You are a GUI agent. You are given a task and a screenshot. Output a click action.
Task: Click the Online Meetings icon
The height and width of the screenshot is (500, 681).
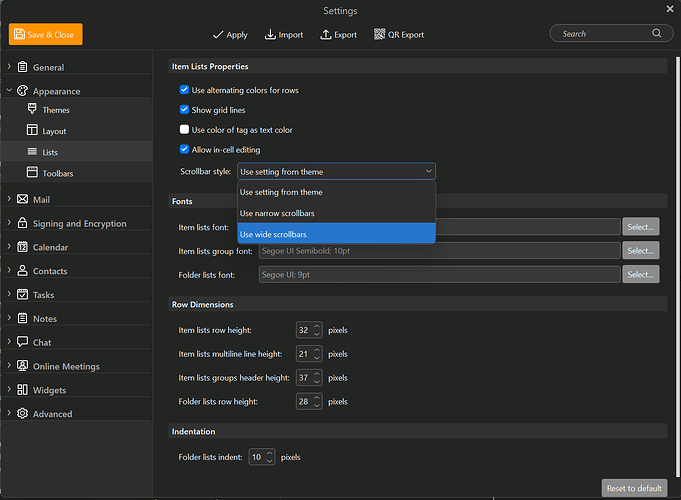coord(22,366)
